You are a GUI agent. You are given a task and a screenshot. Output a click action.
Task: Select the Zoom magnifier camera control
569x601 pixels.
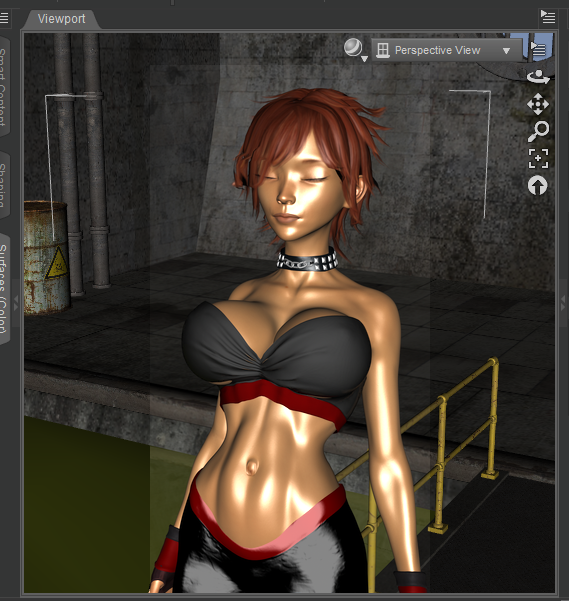coord(538,131)
